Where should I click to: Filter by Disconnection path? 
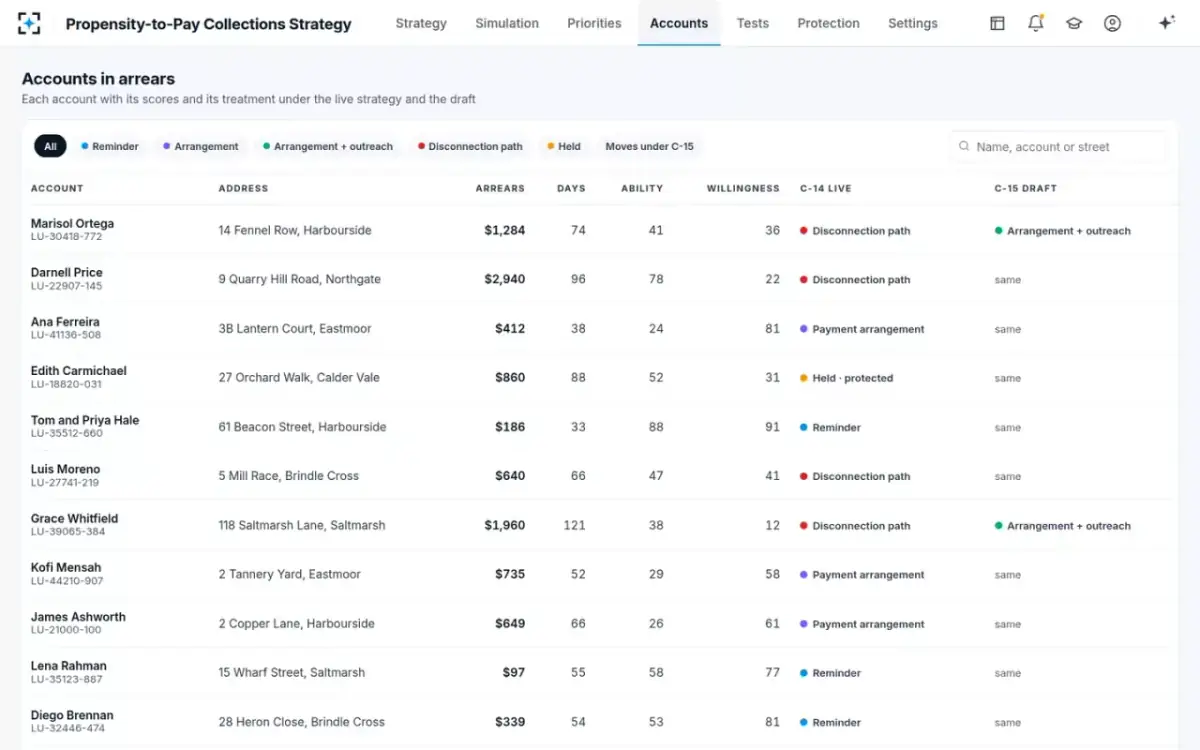(x=470, y=146)
